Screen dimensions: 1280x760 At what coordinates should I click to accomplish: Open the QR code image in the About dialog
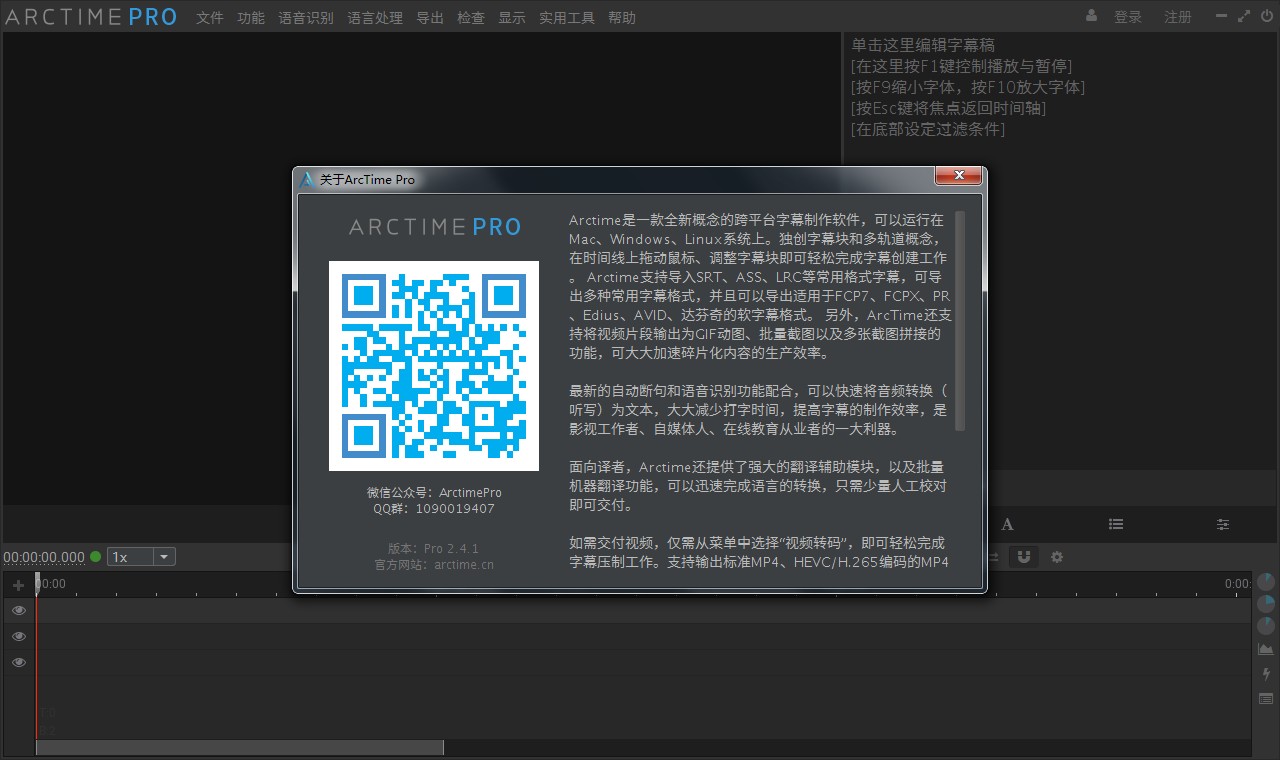tap(433, 365)
